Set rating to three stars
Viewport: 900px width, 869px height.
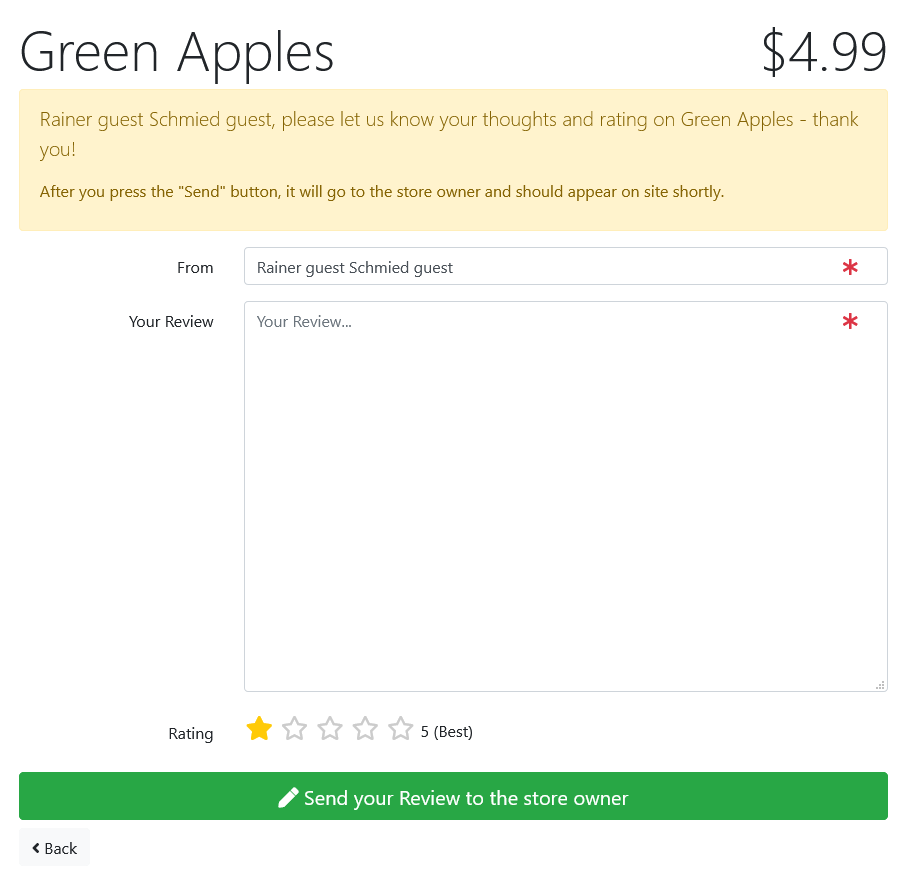(330, 729)
